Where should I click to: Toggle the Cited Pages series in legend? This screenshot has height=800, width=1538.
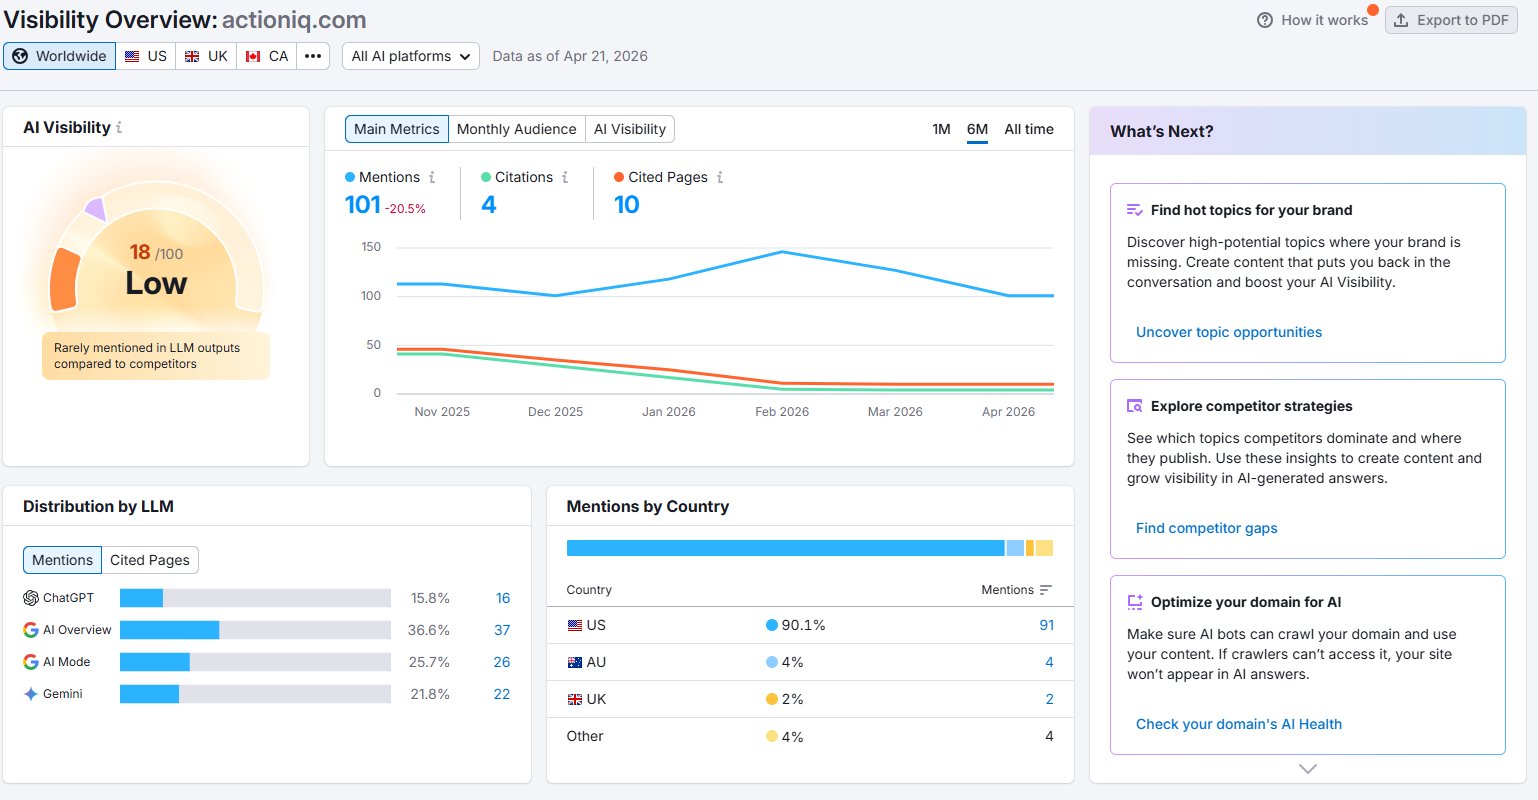661,177
